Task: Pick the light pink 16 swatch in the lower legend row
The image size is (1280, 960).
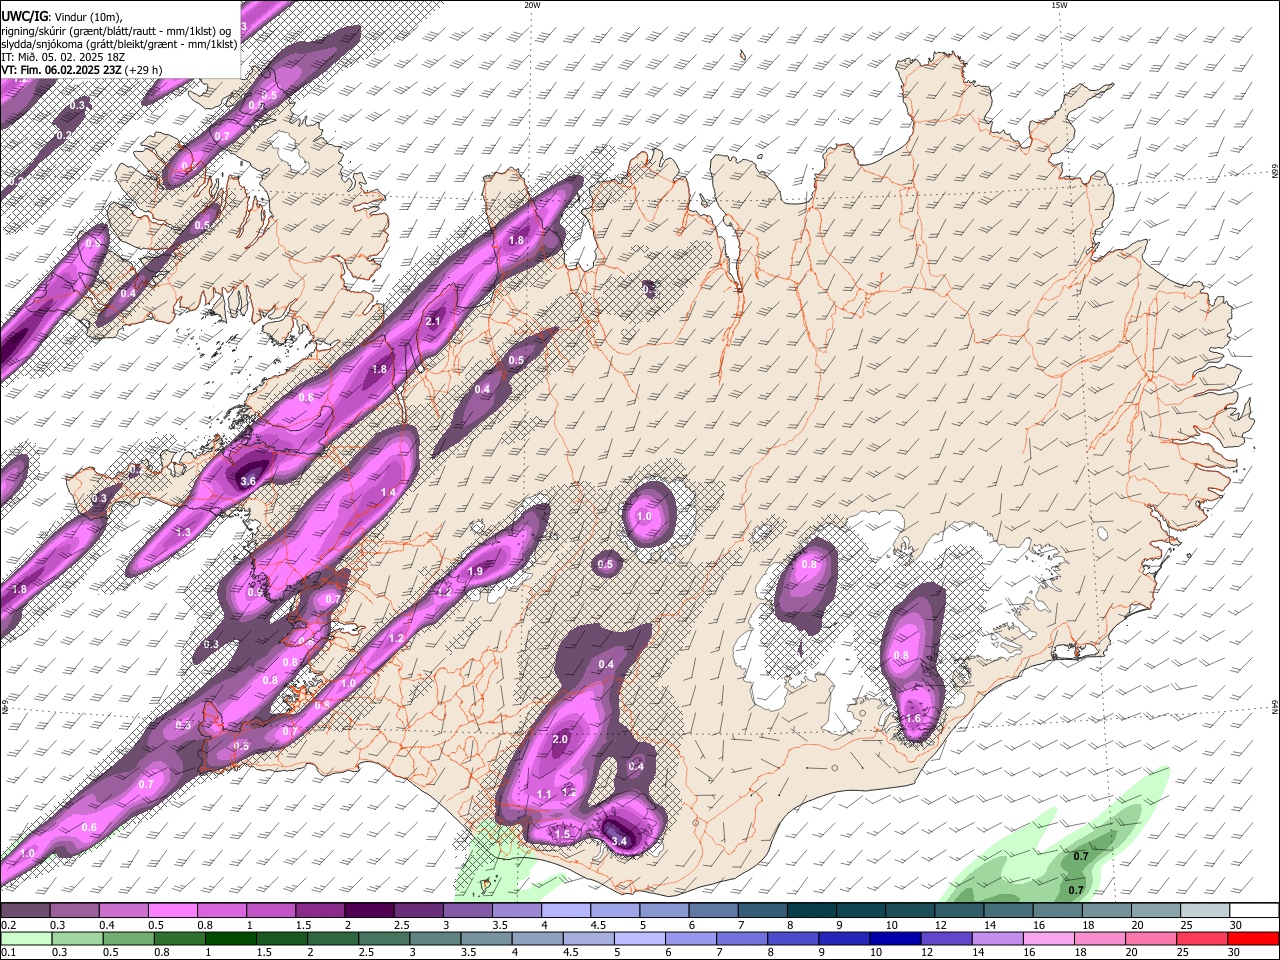Action: 1048,938
